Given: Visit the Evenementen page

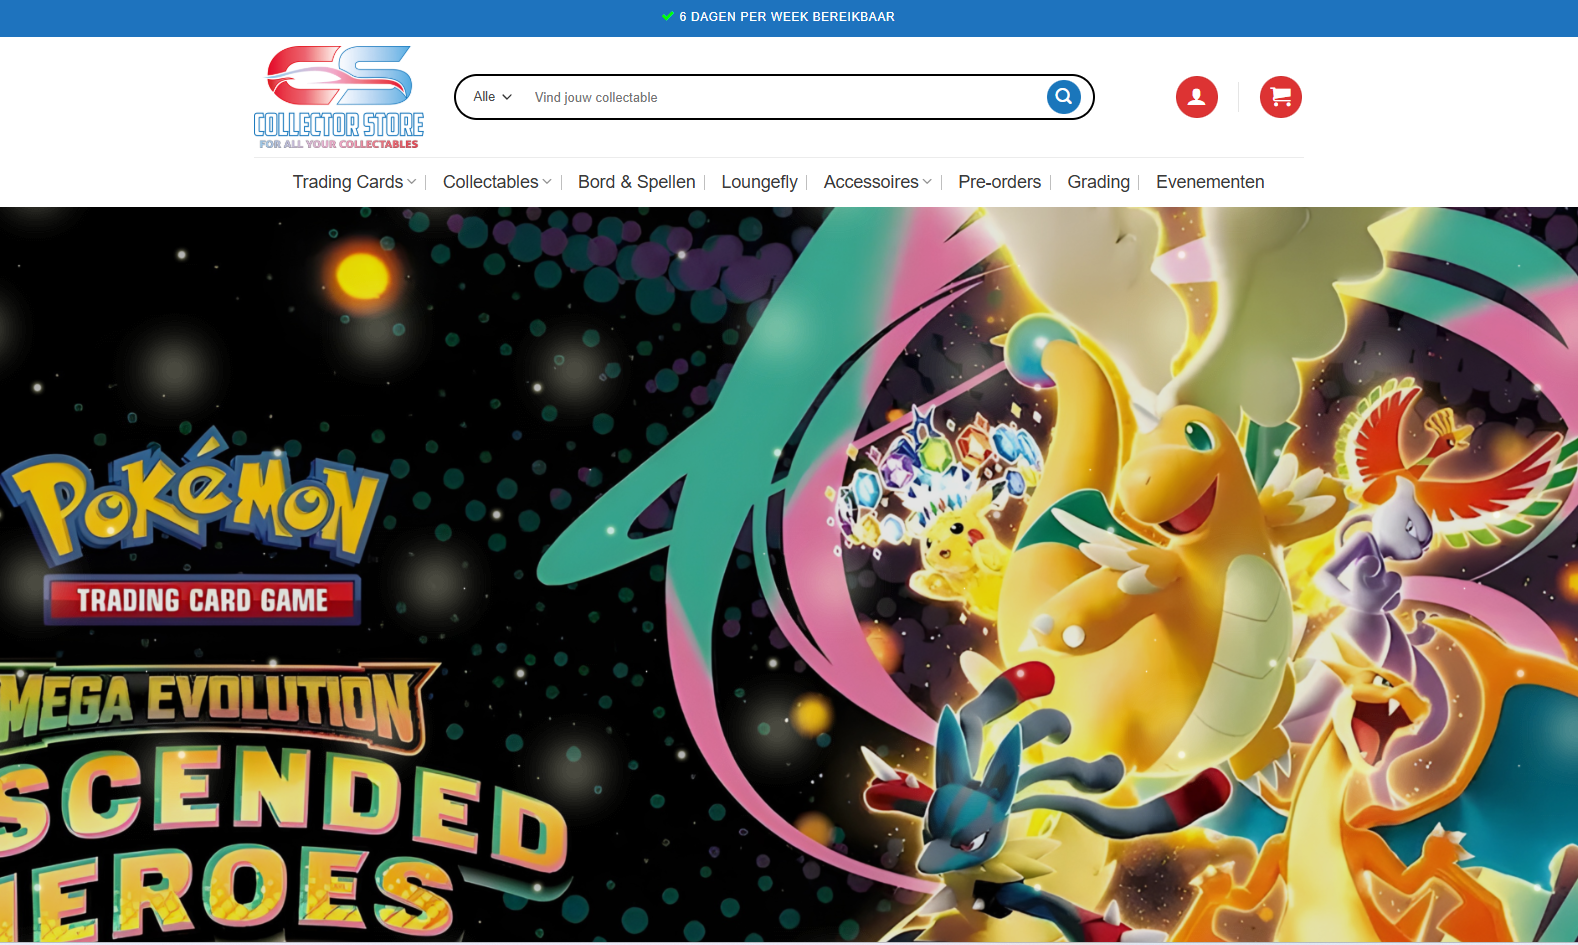Looking at the screenshot, I should tap(1210, 182).
